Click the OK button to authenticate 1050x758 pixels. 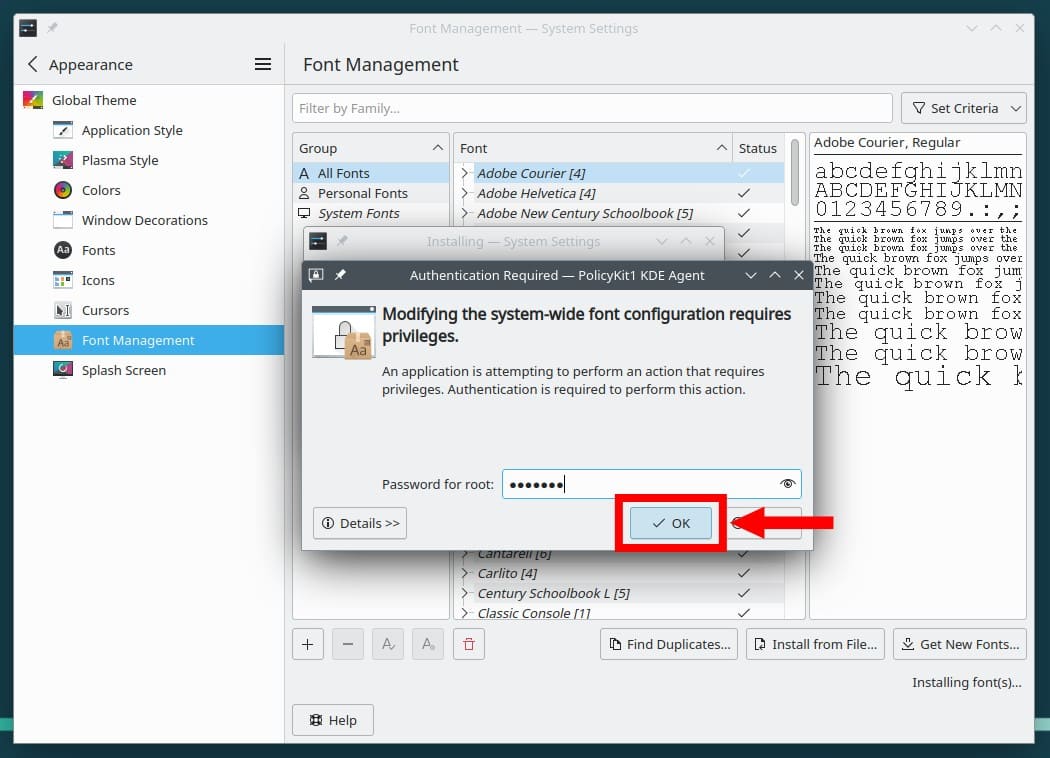pyautogui.click(x=669, y=522)
